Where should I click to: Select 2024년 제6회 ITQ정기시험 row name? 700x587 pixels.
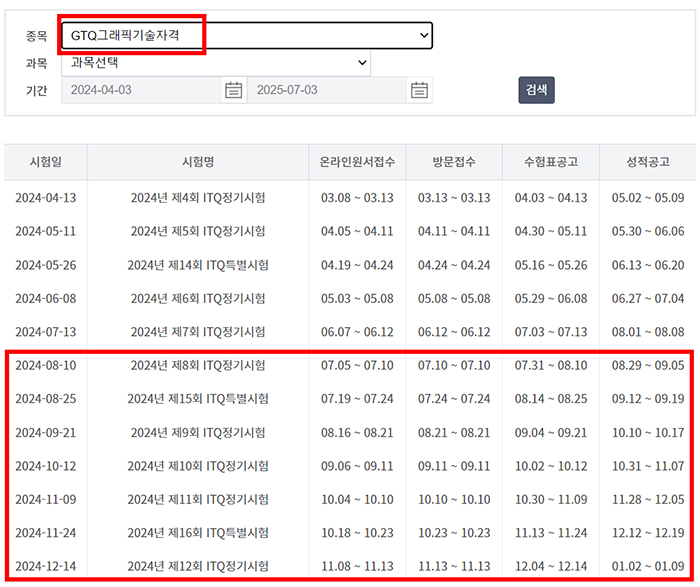click(198, 298)
